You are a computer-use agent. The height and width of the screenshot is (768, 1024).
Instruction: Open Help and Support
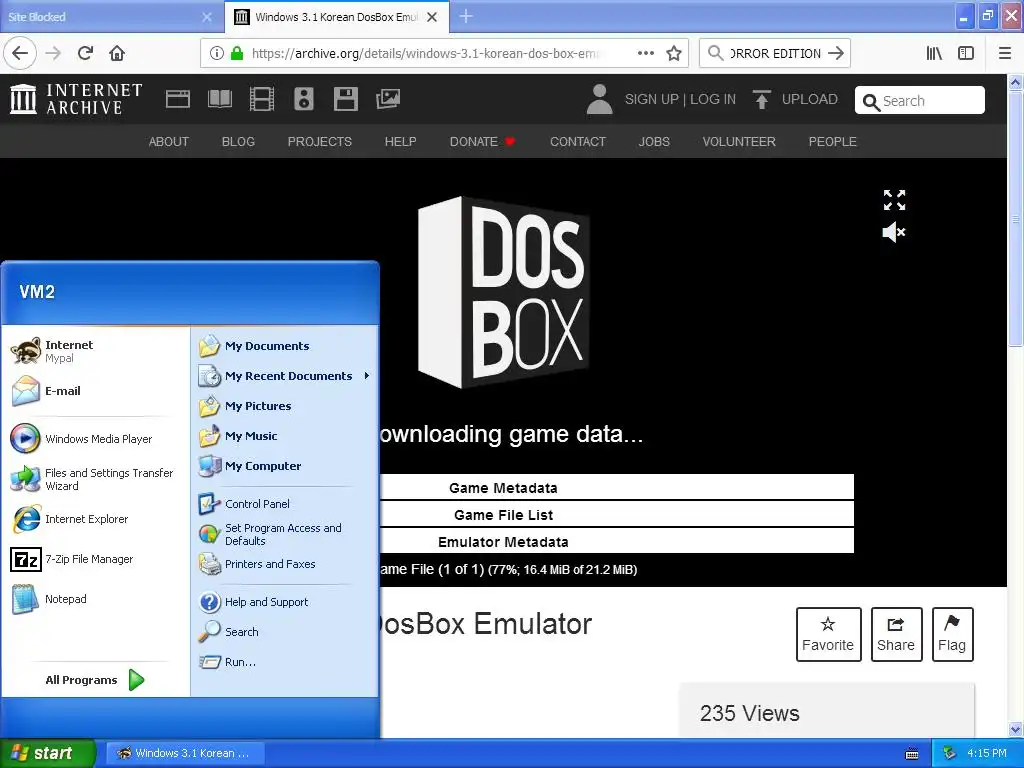point(285,601)
